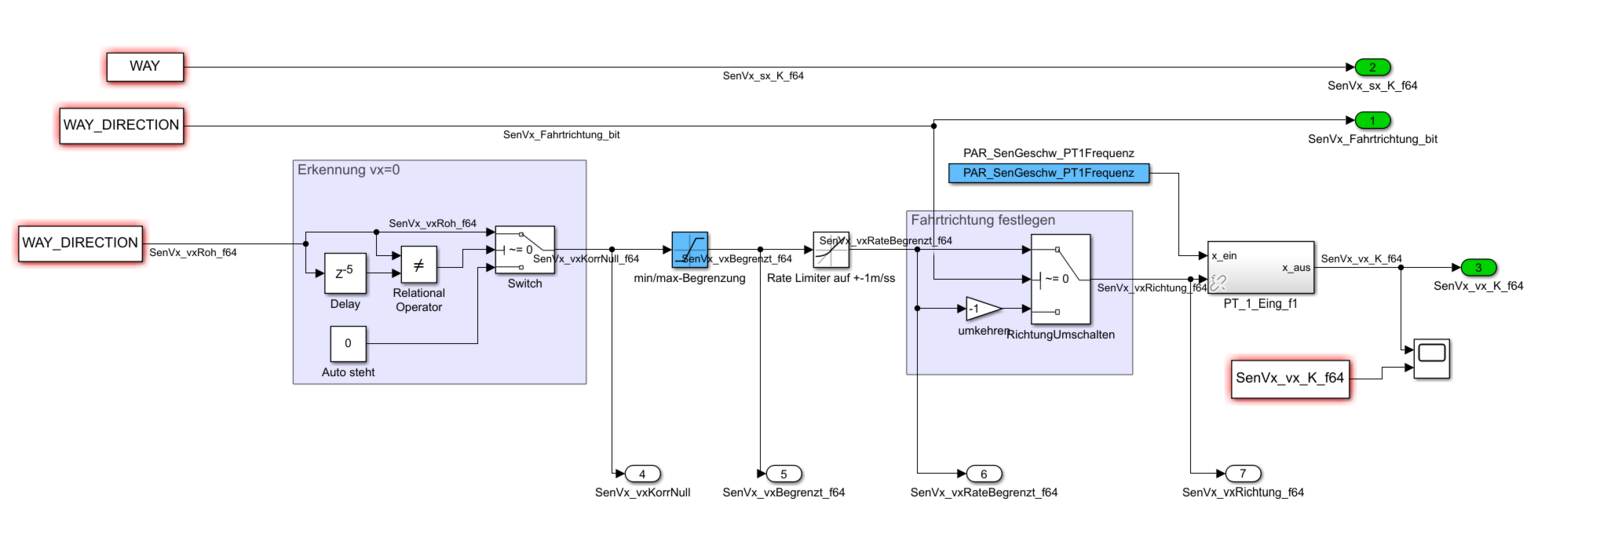The width and height of the screenshot is (1600, 560).
Task: Select the Switch block in Erkennung area
Action: 525,250
